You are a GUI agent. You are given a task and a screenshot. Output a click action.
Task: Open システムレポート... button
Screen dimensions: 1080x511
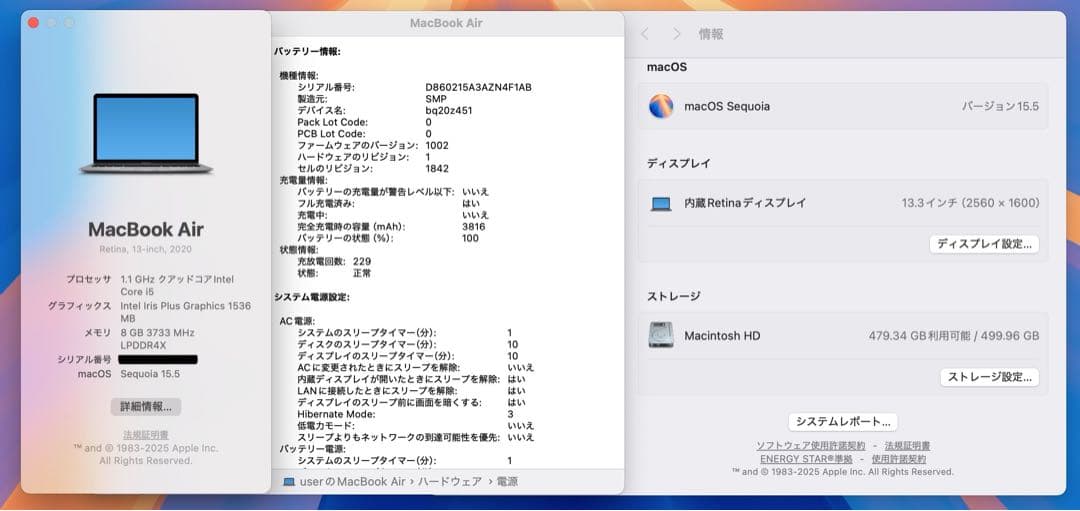click(842, 421)
